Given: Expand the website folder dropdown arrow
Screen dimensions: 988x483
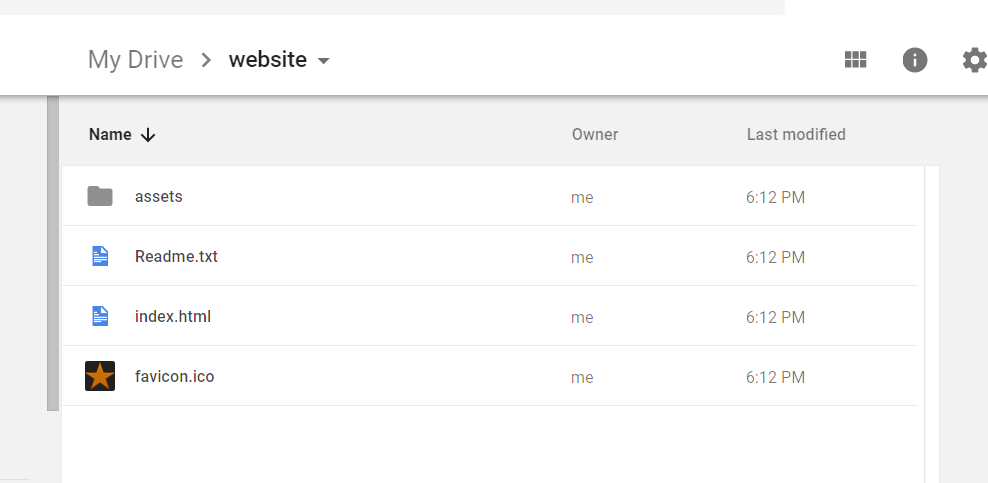Looking at the screenshot, I should coord(323,61).
